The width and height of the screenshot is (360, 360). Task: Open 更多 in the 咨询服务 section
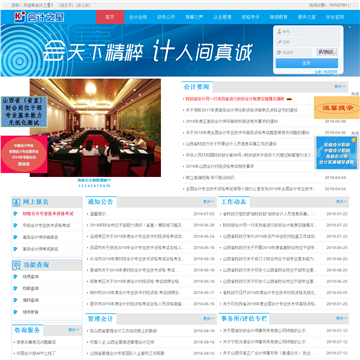[74, 330]
